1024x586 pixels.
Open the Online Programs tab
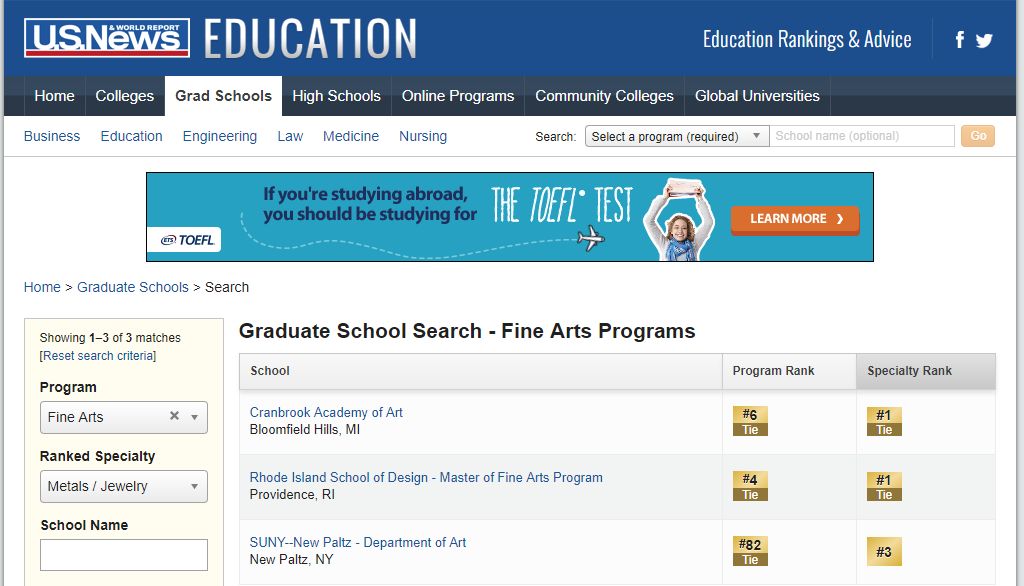[458, 96]
